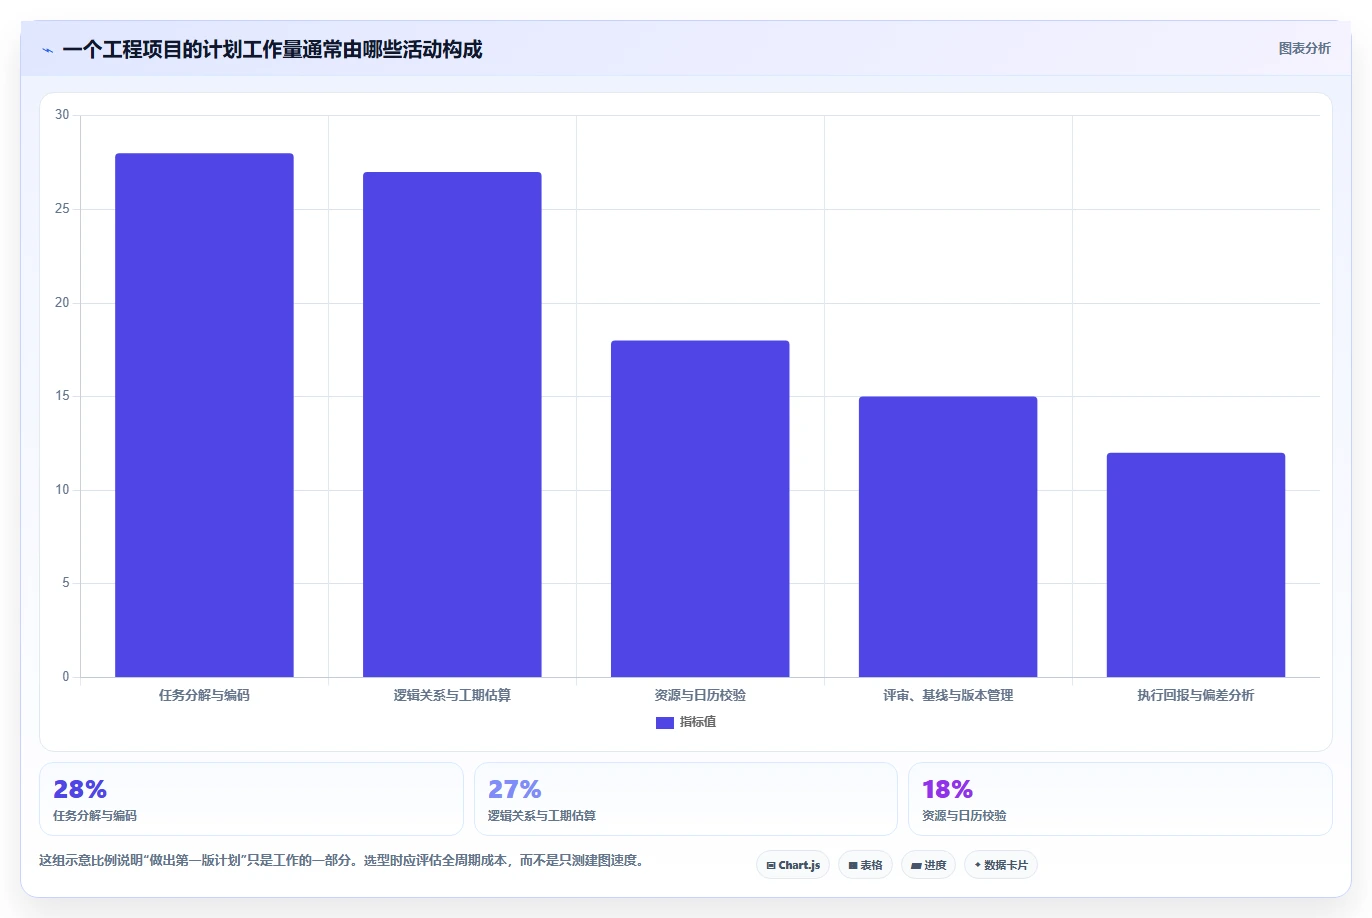The height and width of the screenshot is (918, 1372).
Task: Click the 进度 tag
Action: coord(928,865)
